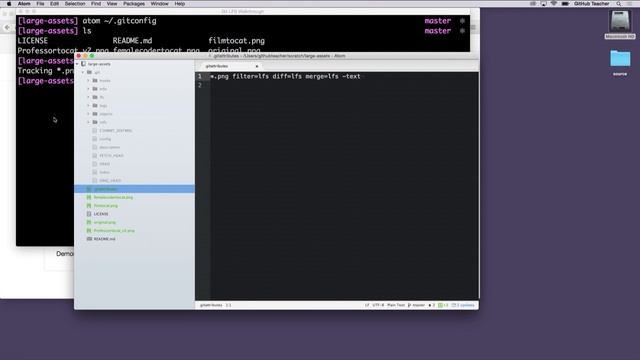Open the GitHub Teacher user menu
This screenshot has width=640, height=360.
[x=591, y=4]
